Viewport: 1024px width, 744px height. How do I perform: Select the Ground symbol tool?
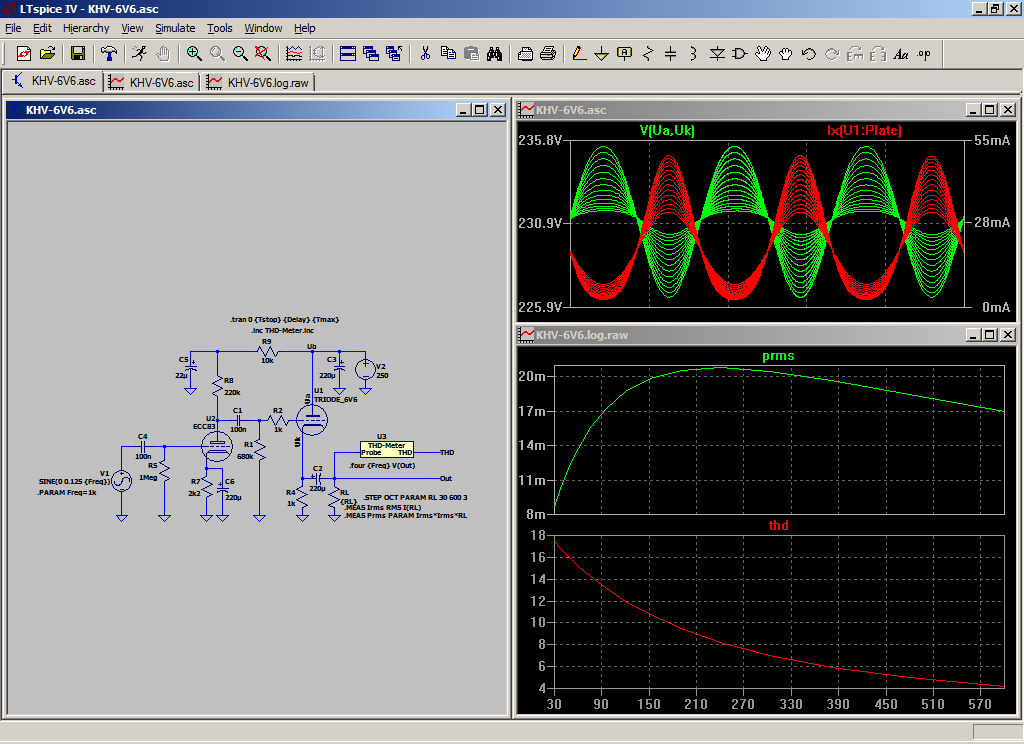tap(601, 54)
